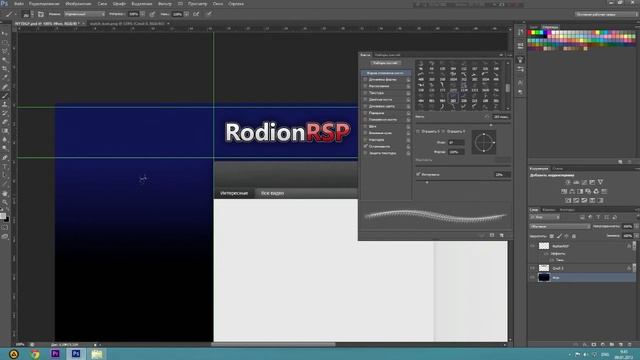
Task: Hide the Фон layer
Action: click(532, 278)
